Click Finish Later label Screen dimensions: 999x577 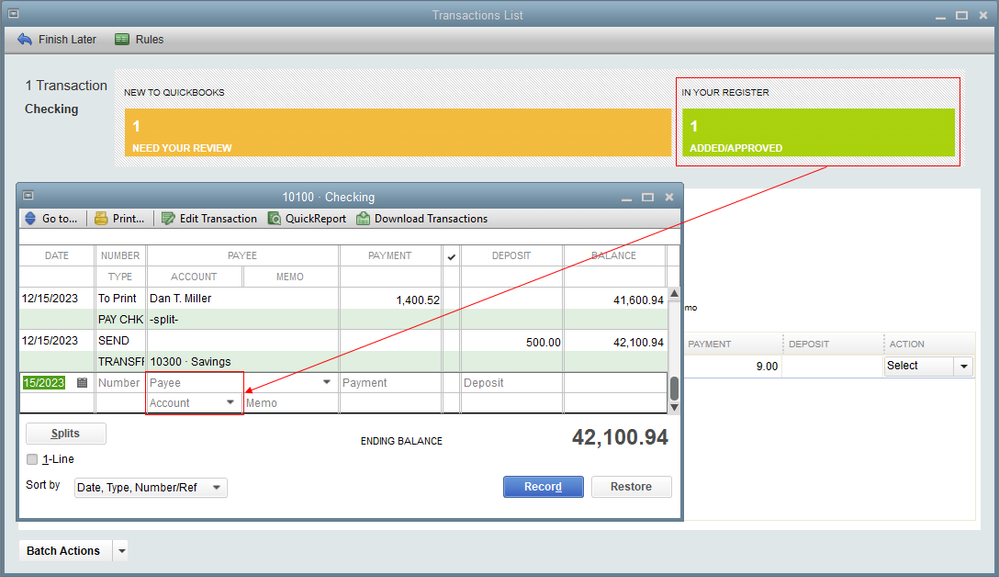coord(67,39)
